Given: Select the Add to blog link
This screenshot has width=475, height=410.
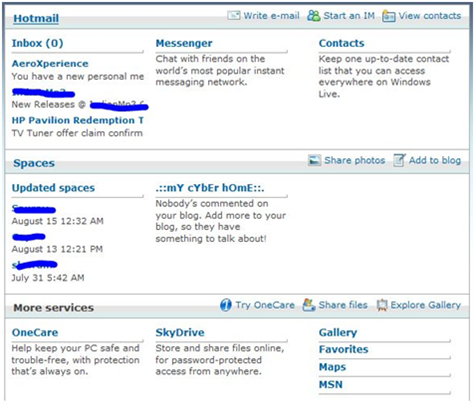Looking at the screenshot, I should [435, 160].
